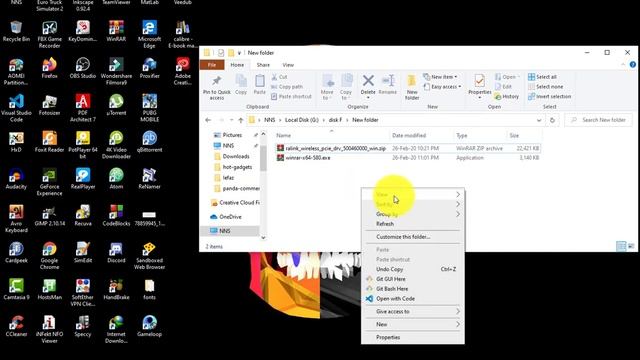Switch to the View ribbon tab

[x=288, y=65]
